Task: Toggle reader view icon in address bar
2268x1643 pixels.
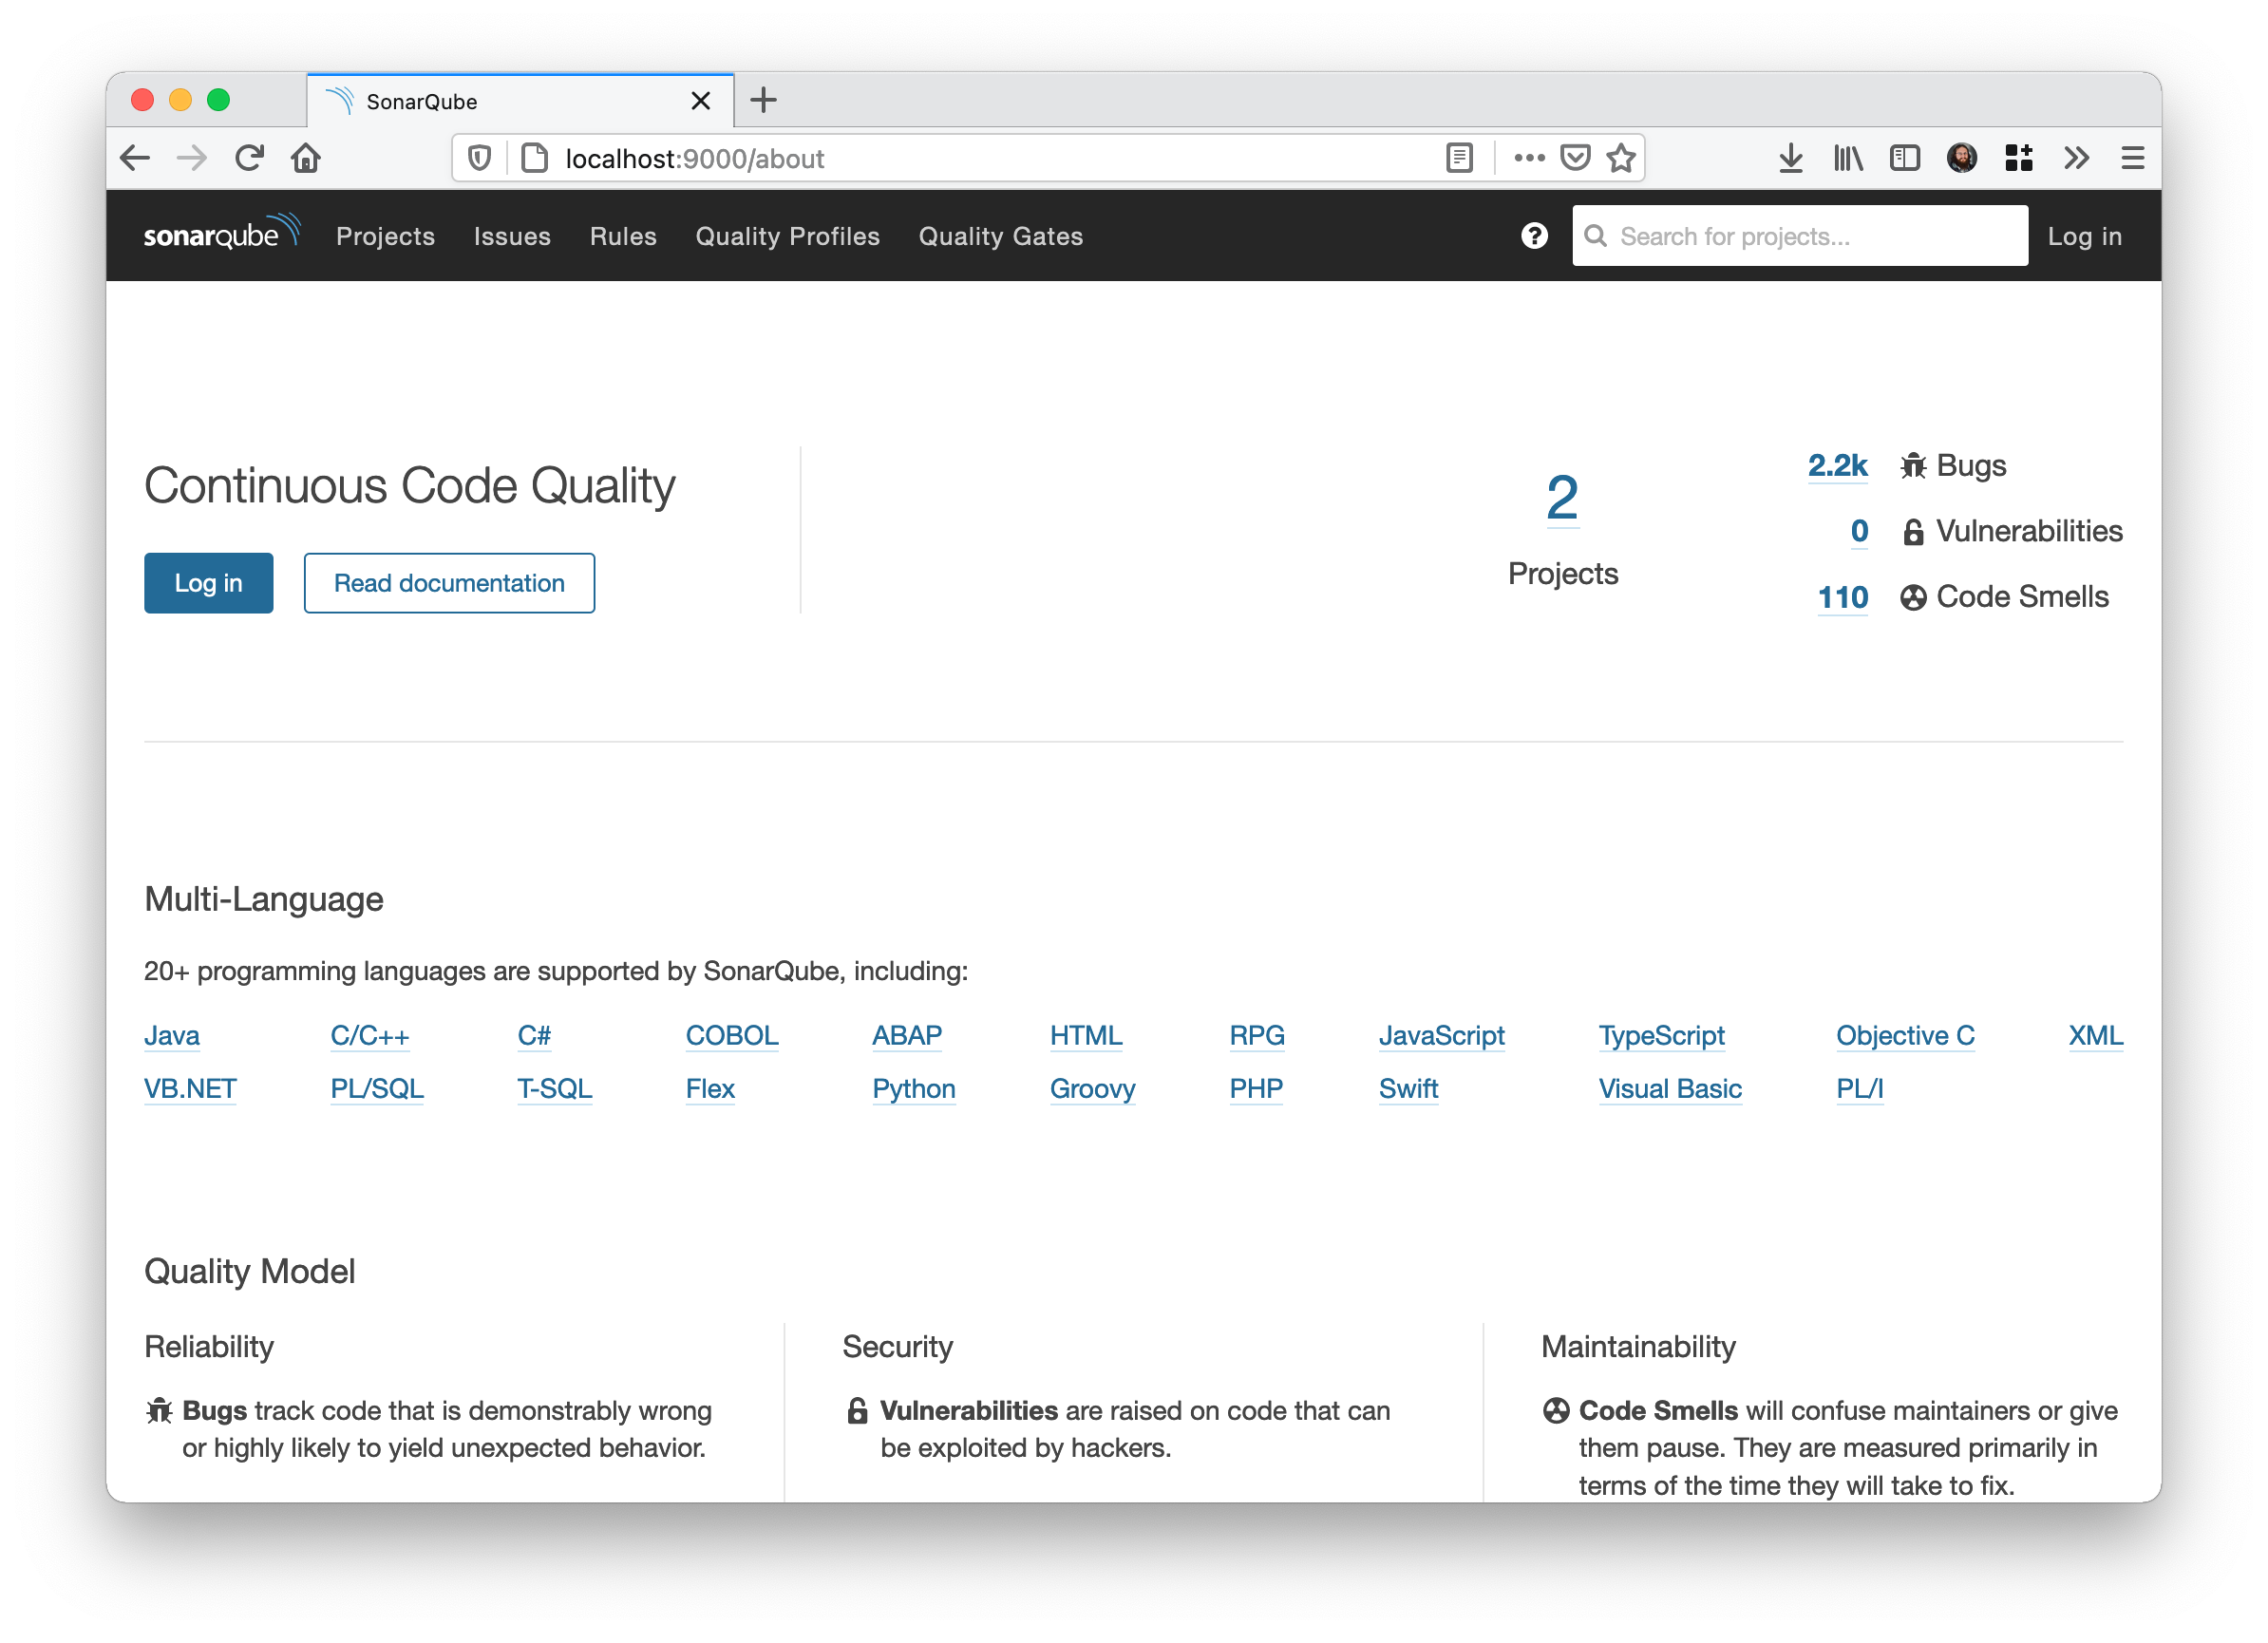Action: 1459,158
